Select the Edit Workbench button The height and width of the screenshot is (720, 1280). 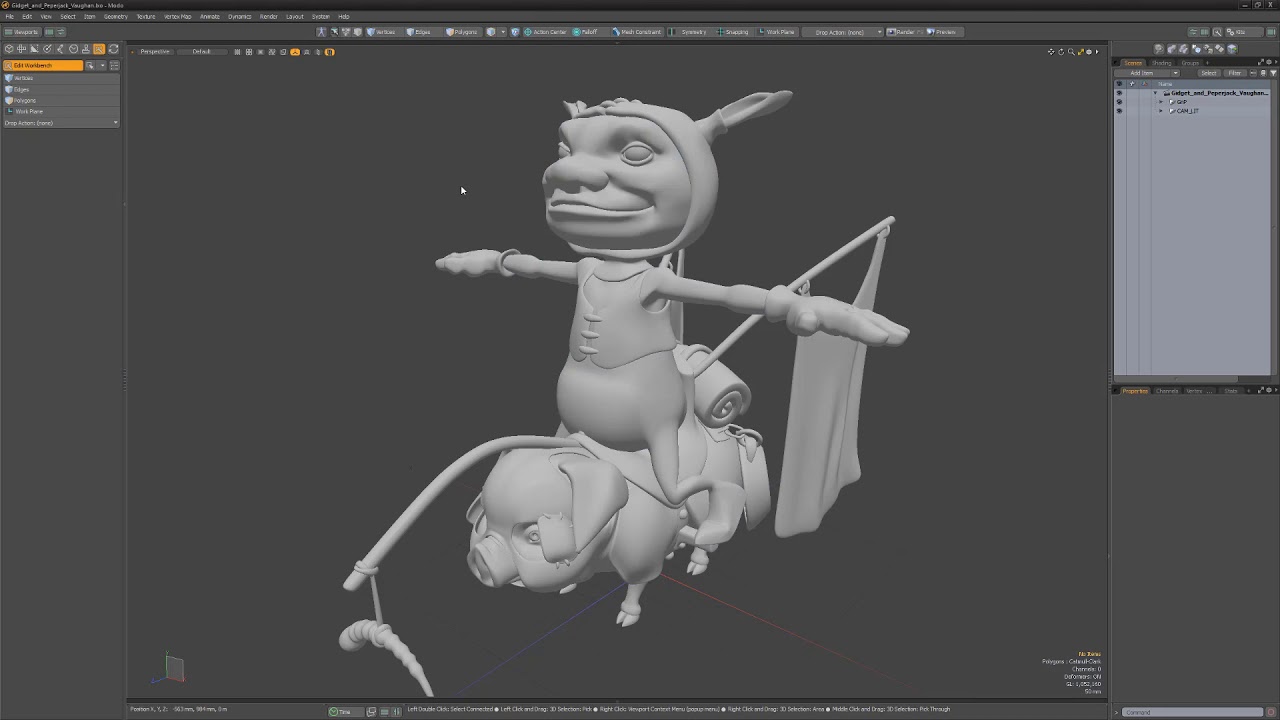coord(43,66)
